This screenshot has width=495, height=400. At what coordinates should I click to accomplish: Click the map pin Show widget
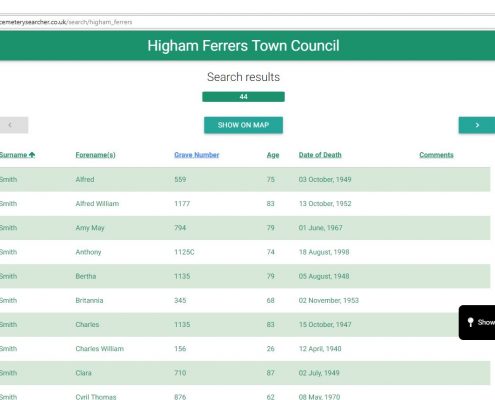477,322
